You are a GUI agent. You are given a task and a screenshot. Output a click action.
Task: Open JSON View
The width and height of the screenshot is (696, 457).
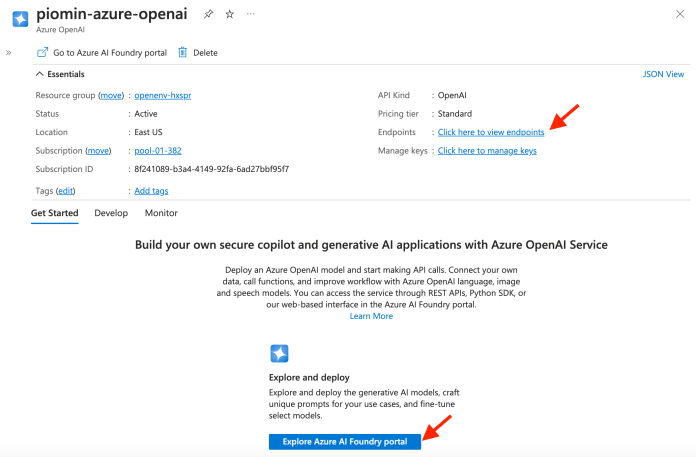click(x=663, y=74)
